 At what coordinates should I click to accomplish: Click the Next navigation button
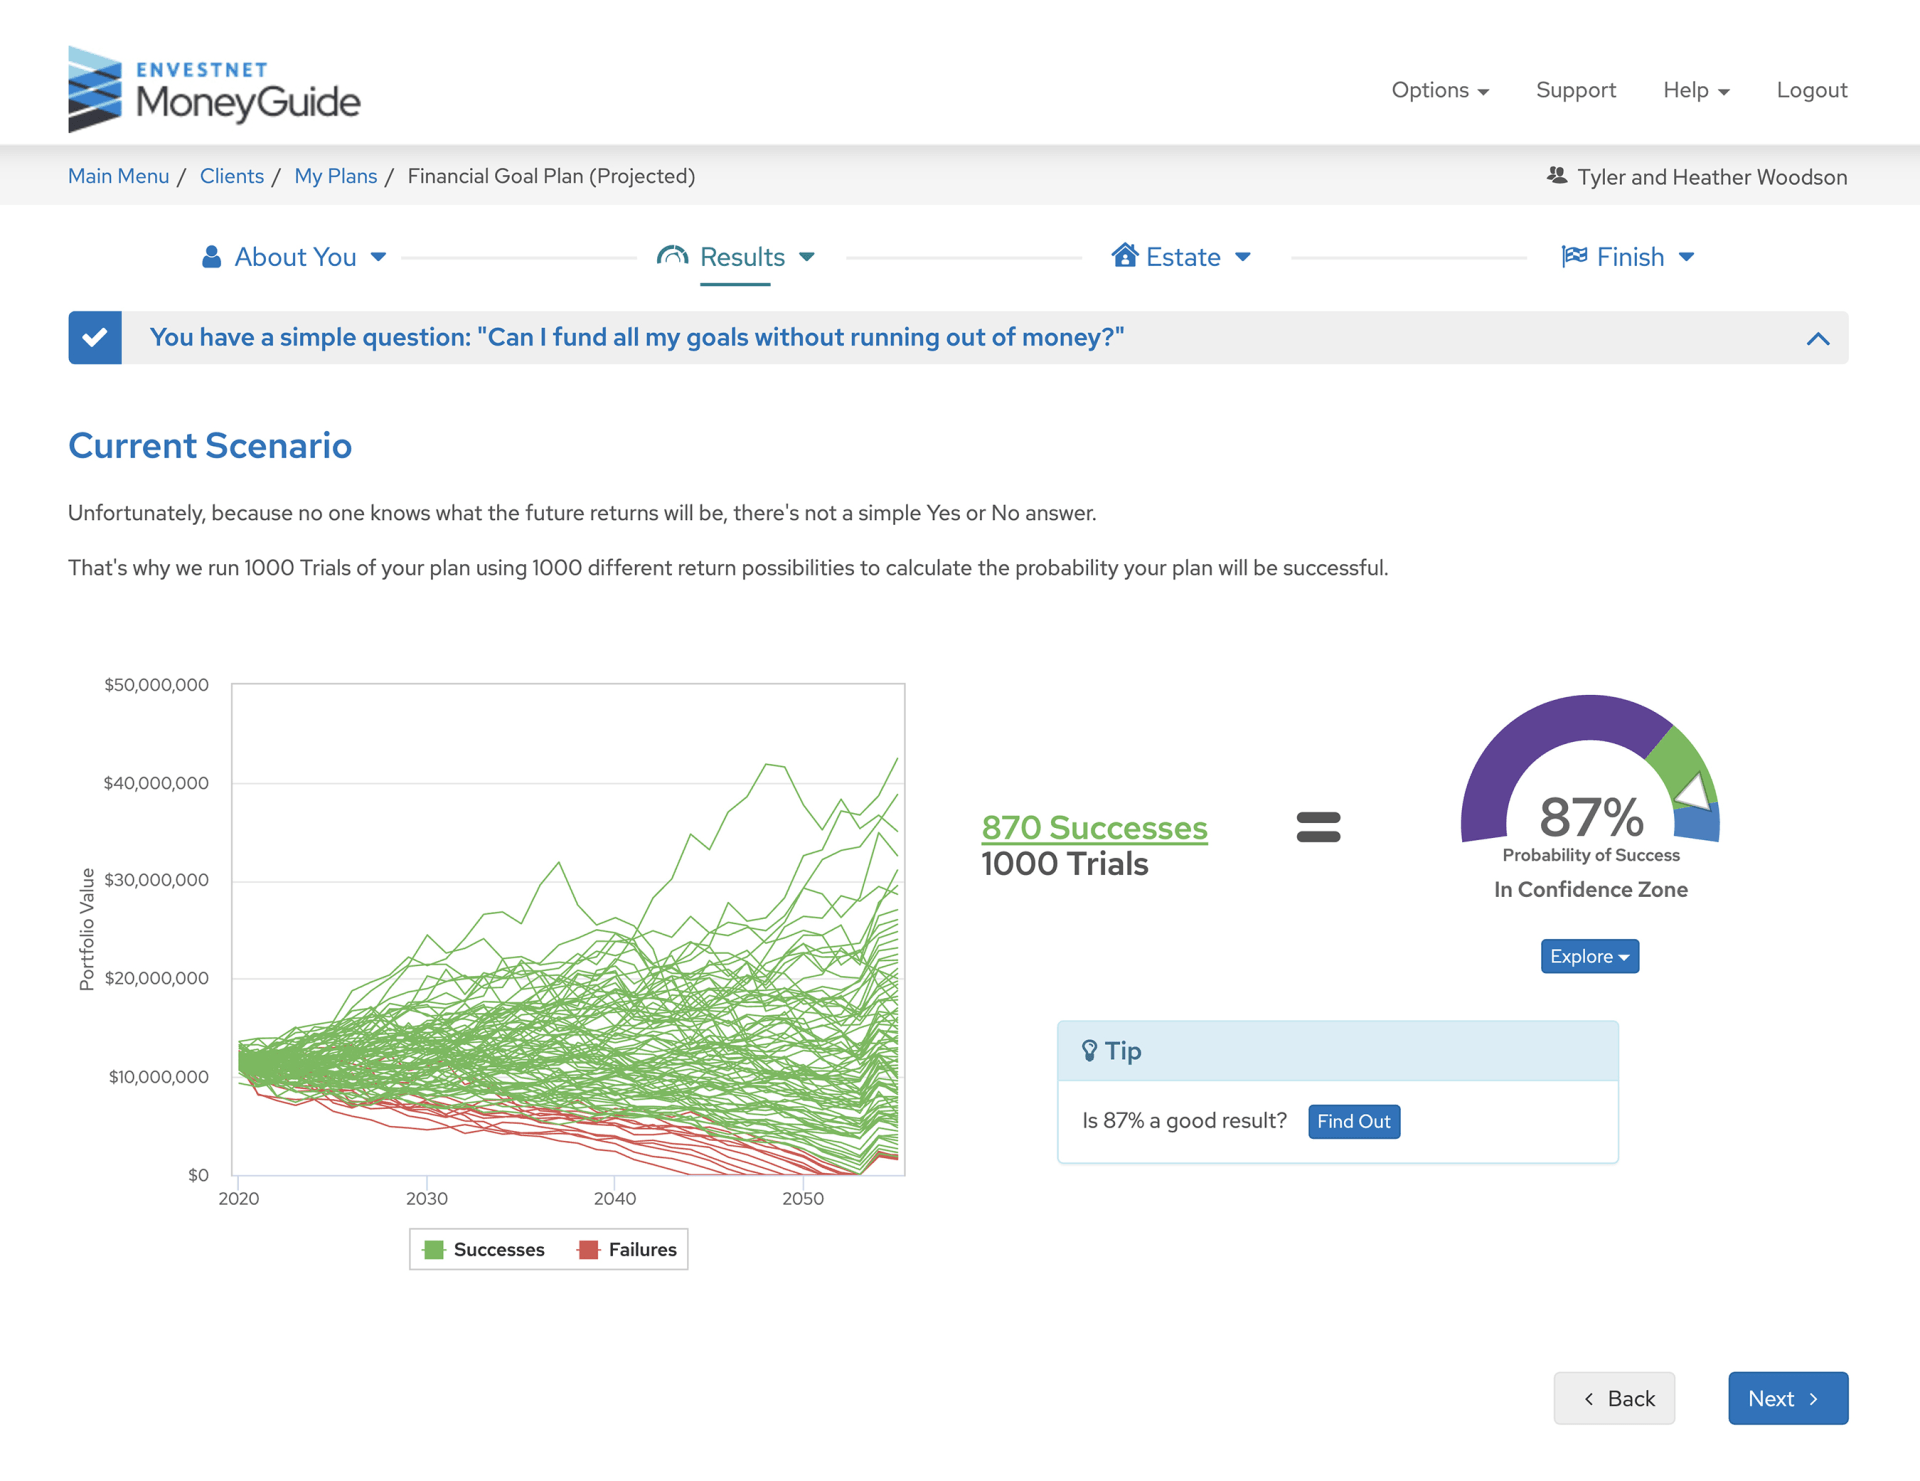[1788, 1397]
